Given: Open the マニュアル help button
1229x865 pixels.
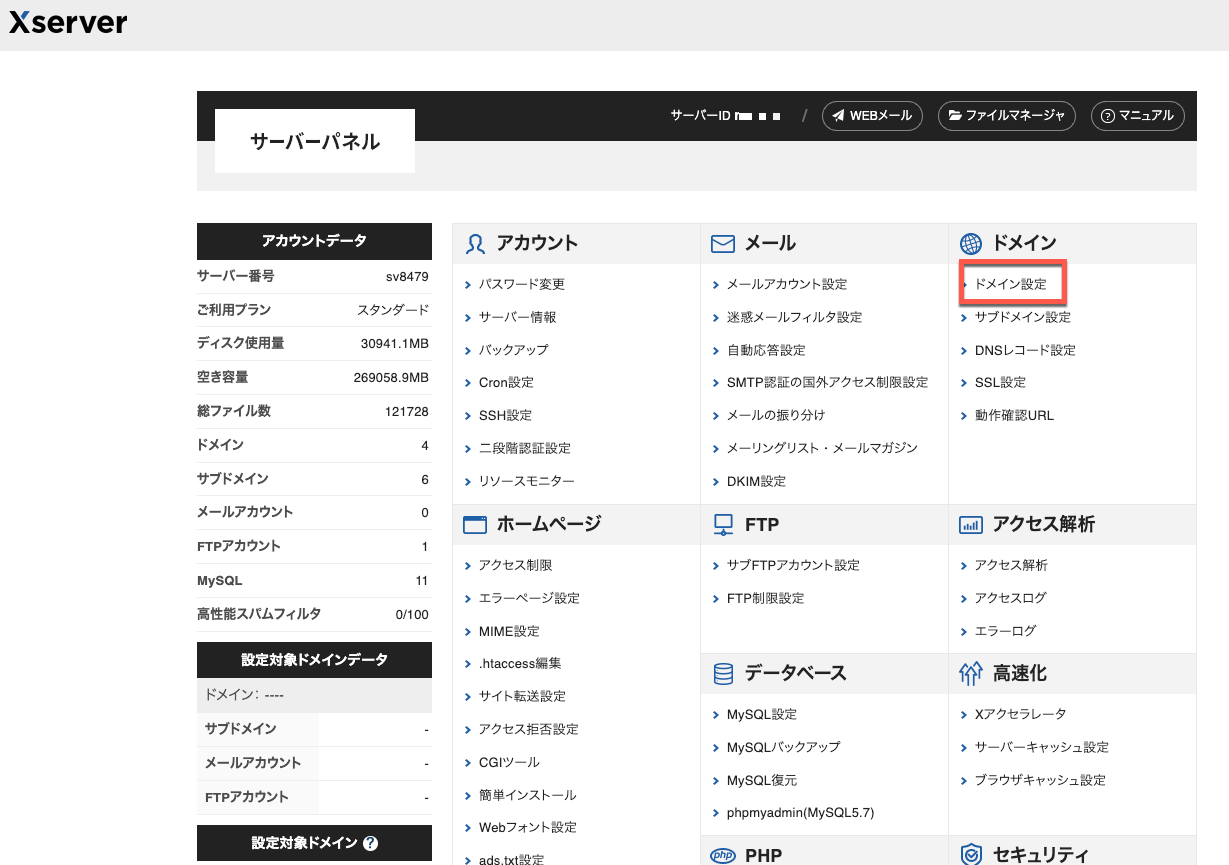Looking at the screenshot, I should coord(1137,116).
